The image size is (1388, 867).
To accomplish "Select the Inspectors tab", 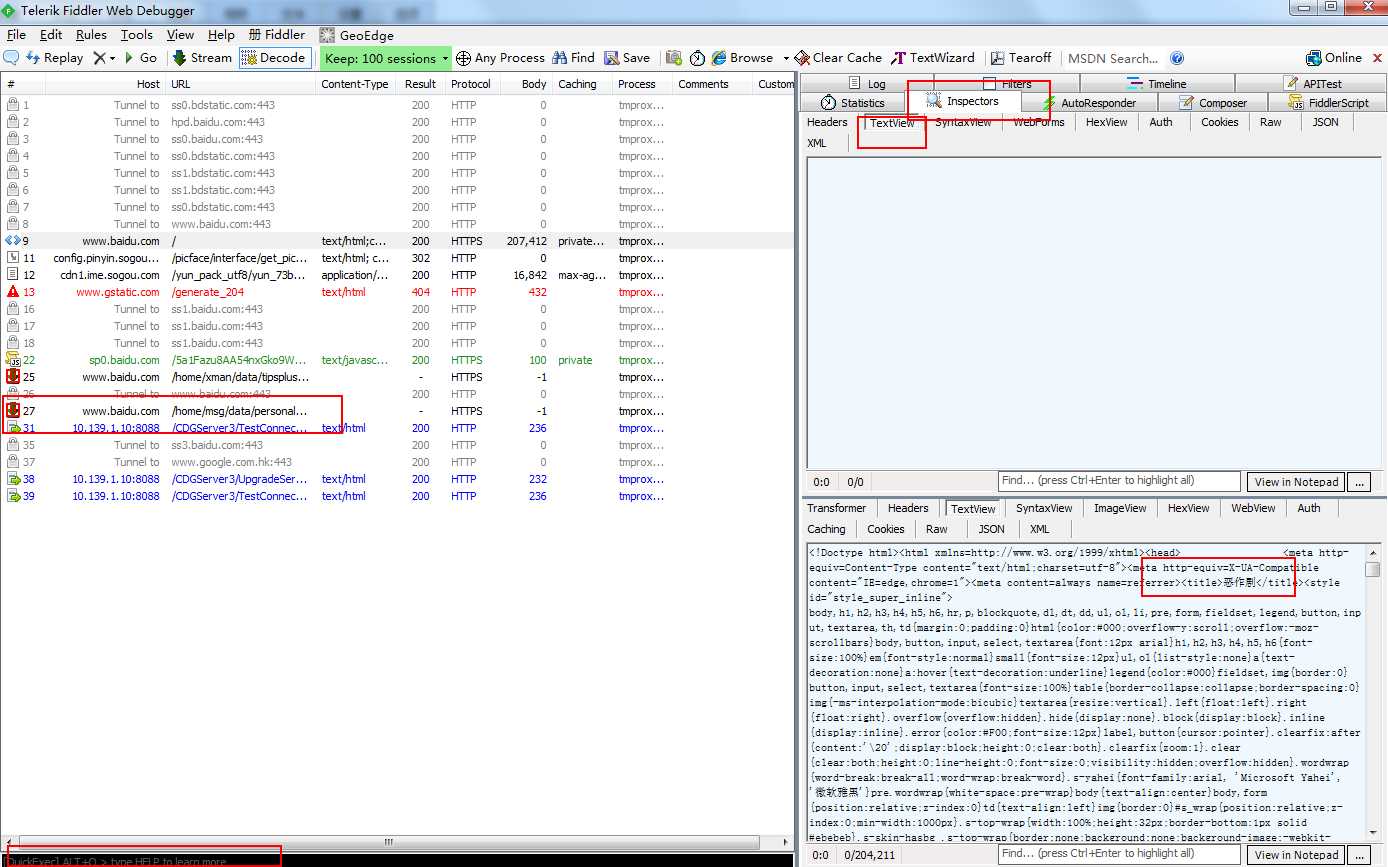I will click(x=962, y=102).
